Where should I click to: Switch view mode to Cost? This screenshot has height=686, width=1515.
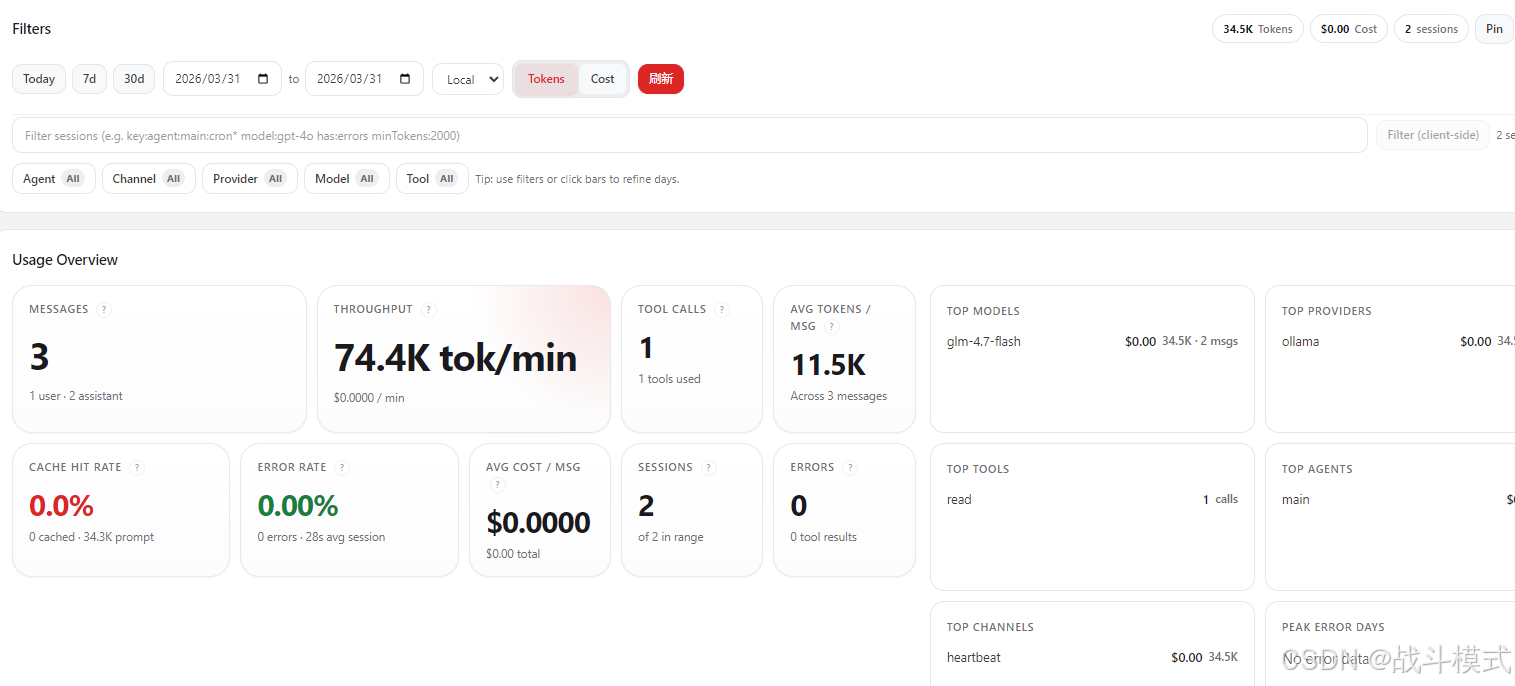[603, 79]
